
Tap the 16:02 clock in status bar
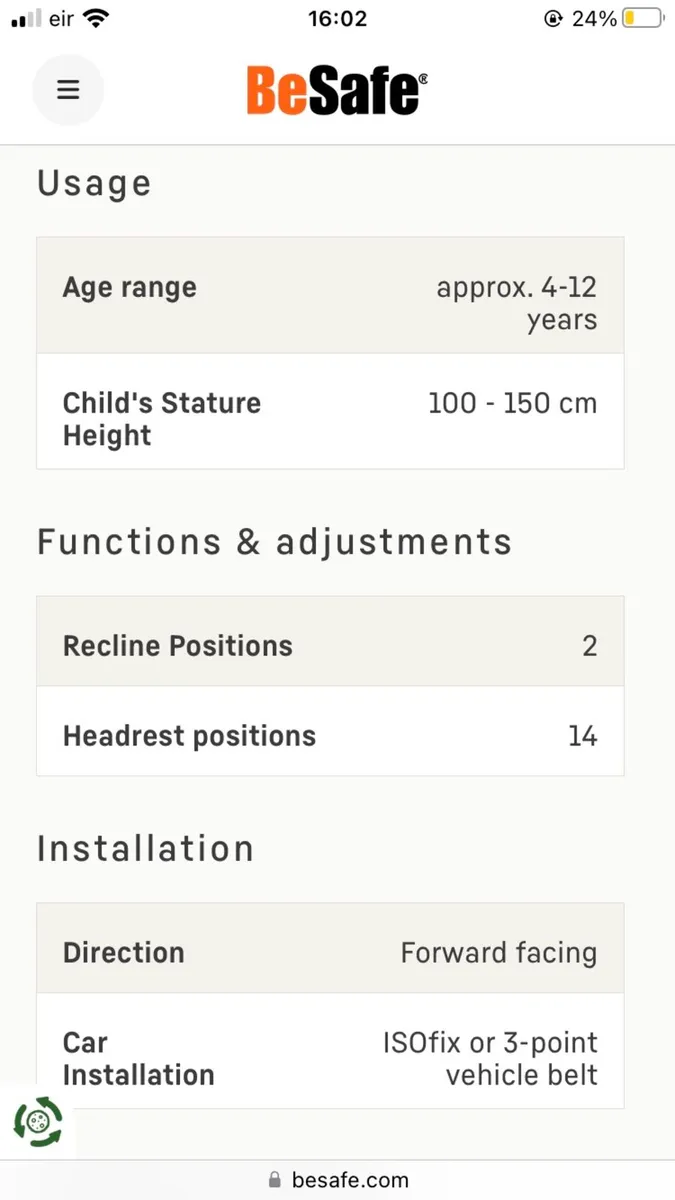pos(338,19)
